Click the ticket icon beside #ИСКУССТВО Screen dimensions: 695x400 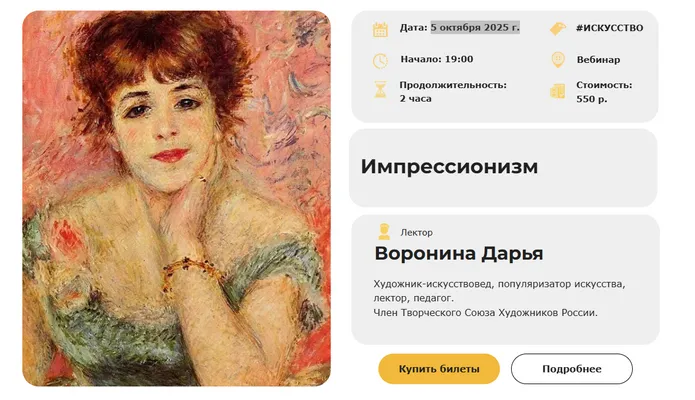coord(557,29)
